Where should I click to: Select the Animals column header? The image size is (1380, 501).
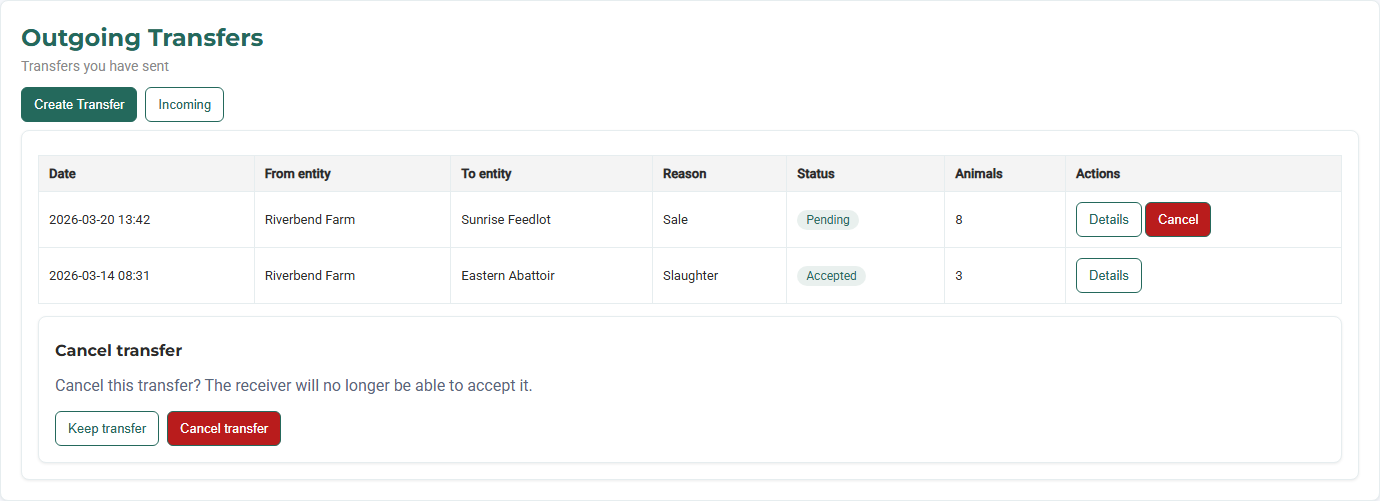click(x=979, y=174)
